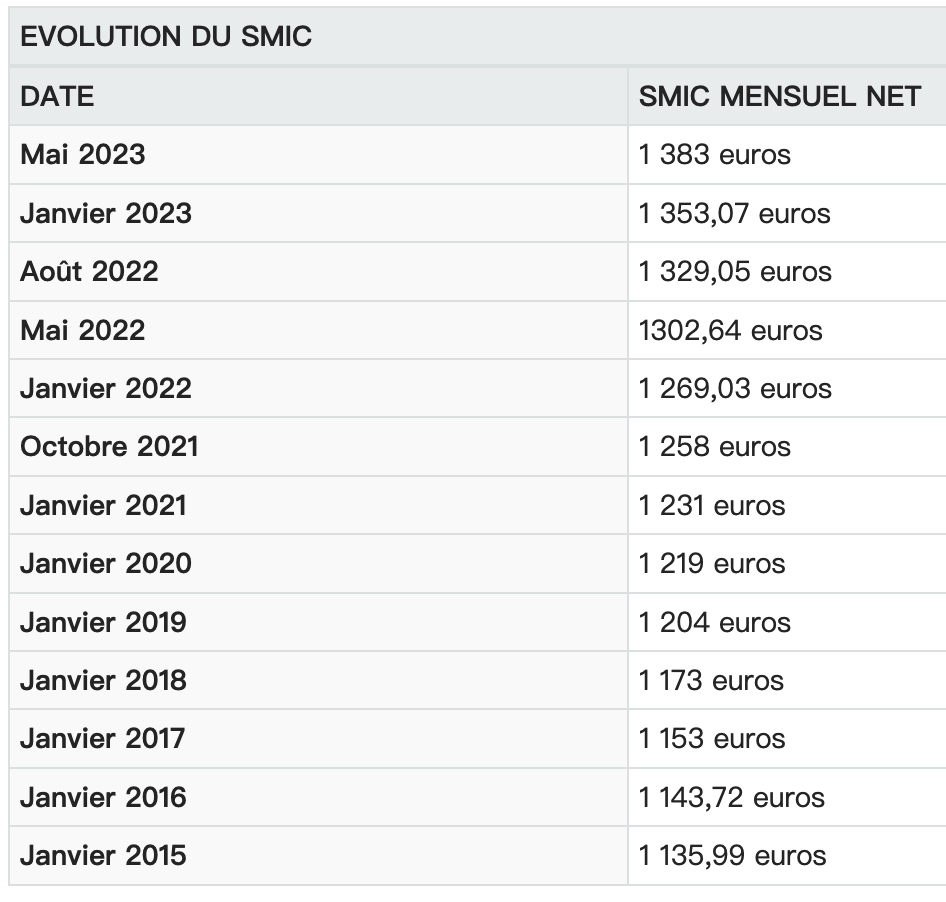Click the 1302,64 euros amount

(x=731, y=330)
